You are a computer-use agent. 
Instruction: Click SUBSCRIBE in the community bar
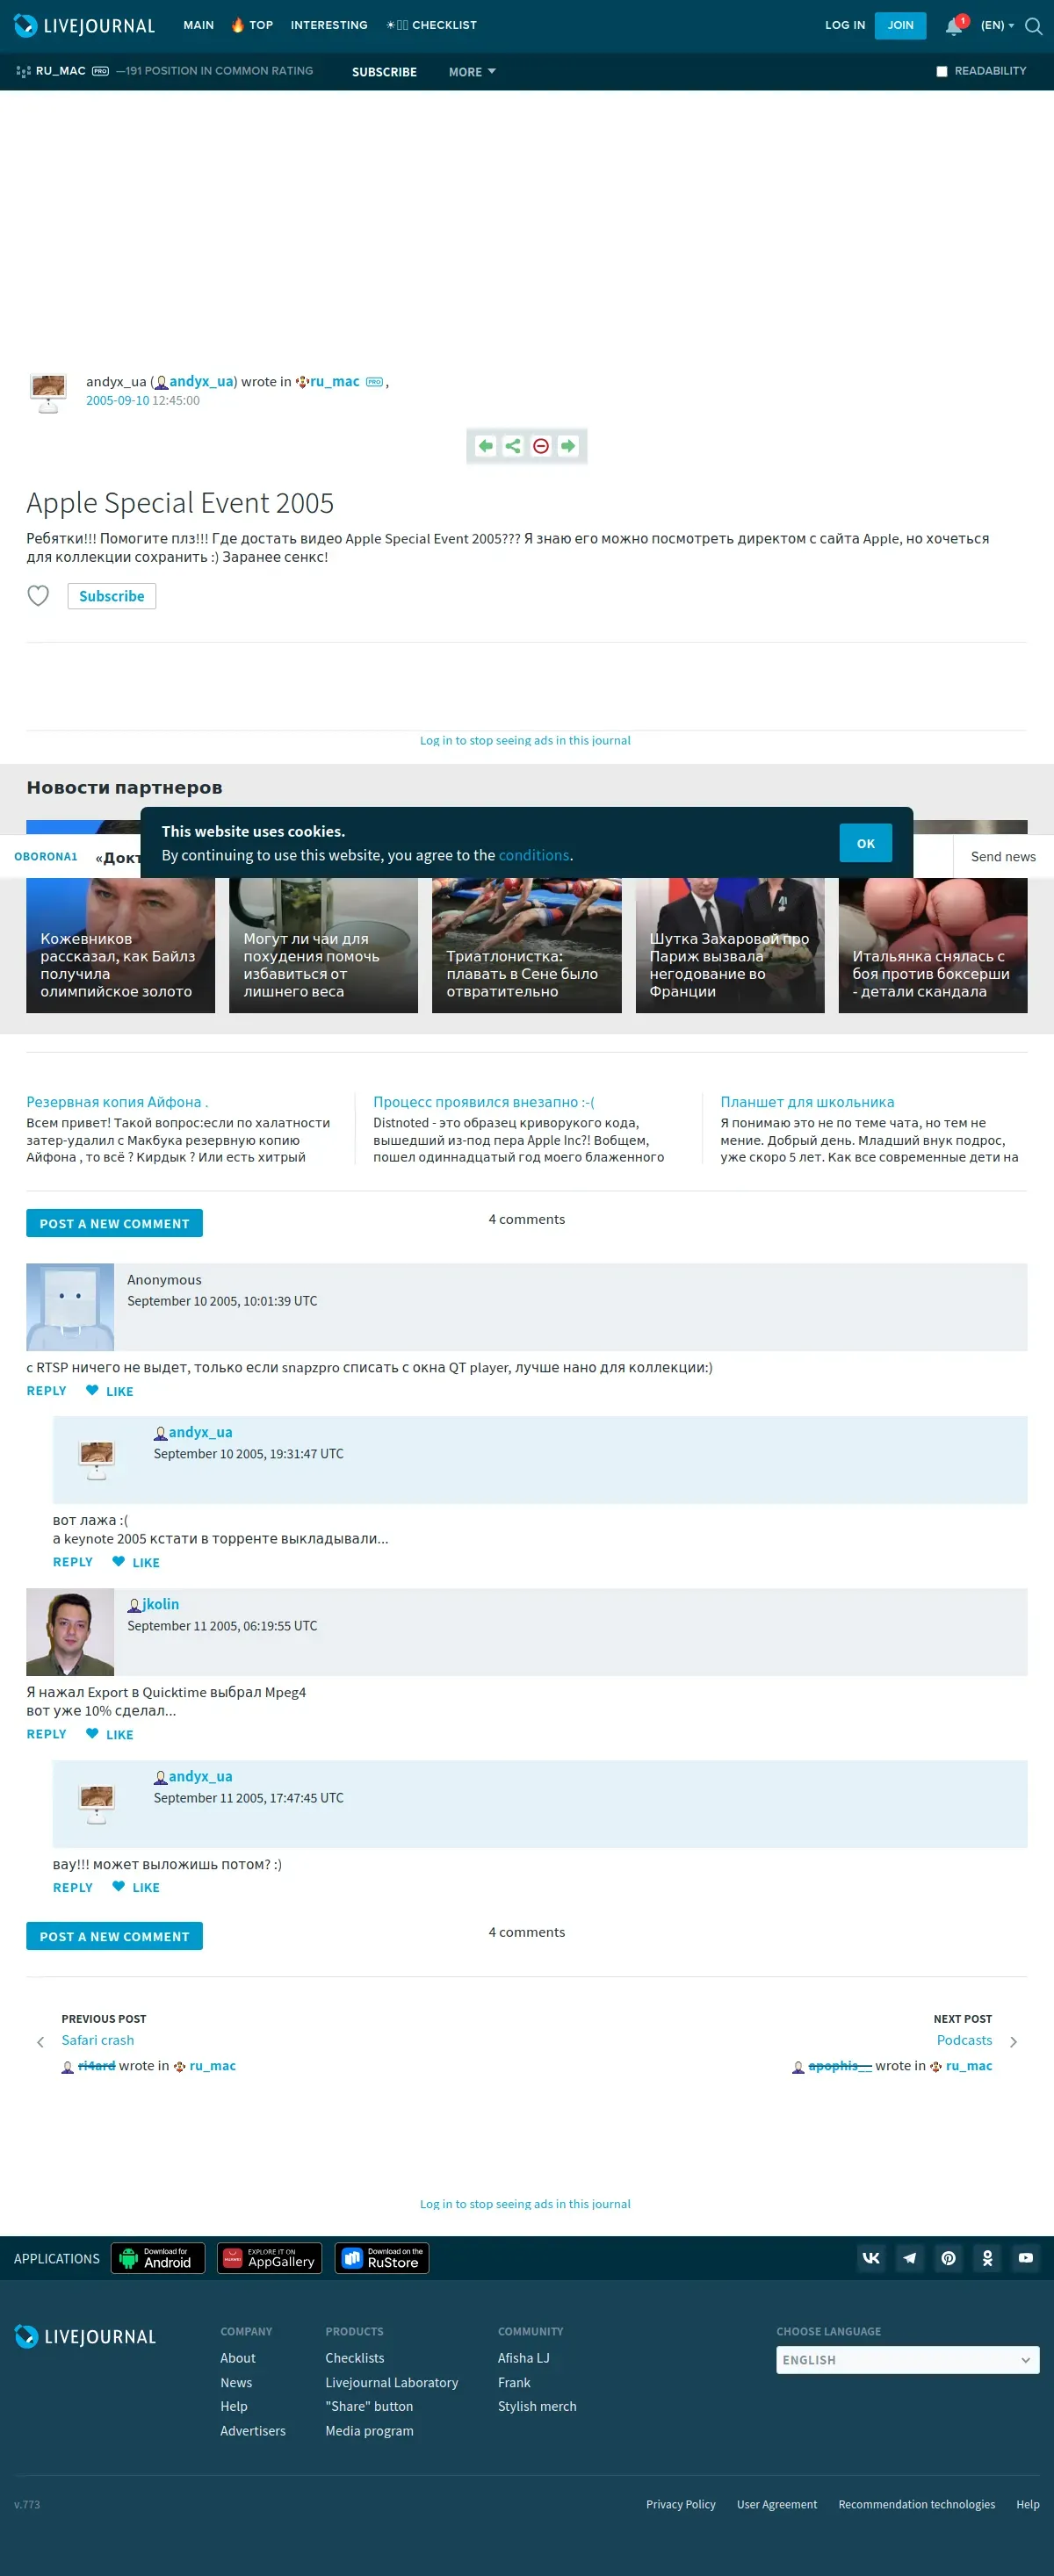point(384,72)
